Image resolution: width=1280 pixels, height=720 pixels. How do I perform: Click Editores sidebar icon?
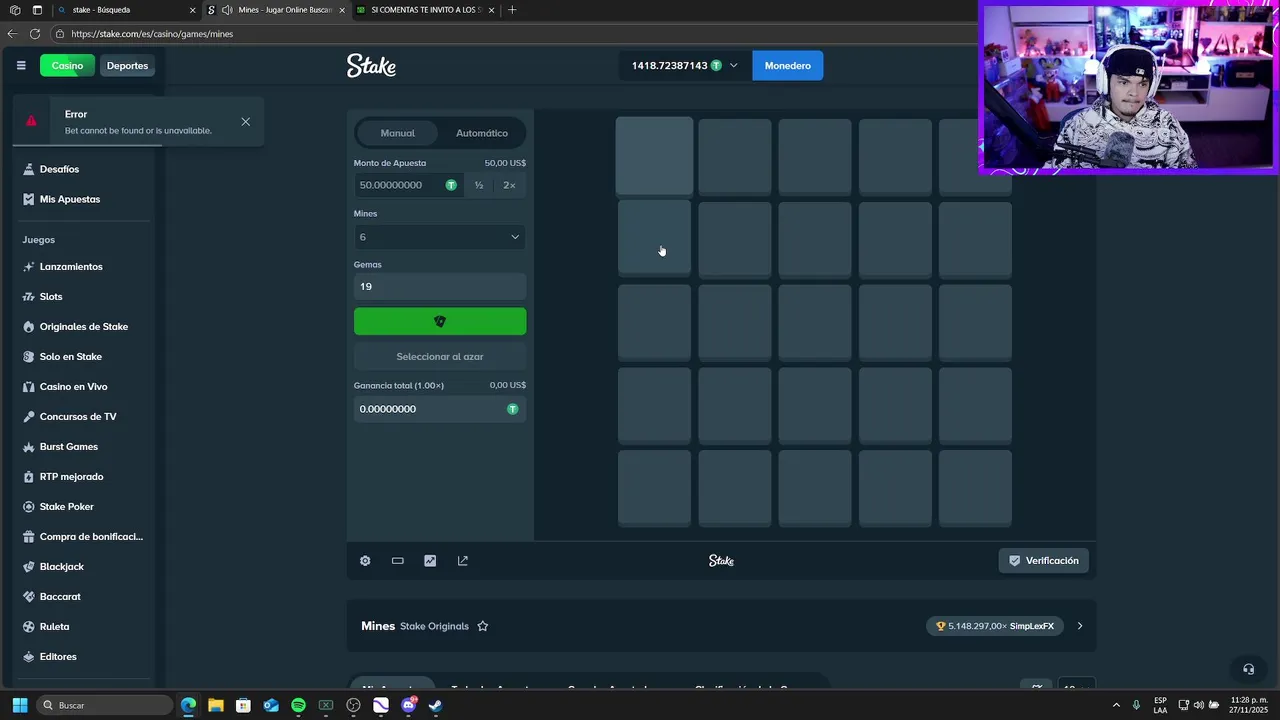click(29, 657)
